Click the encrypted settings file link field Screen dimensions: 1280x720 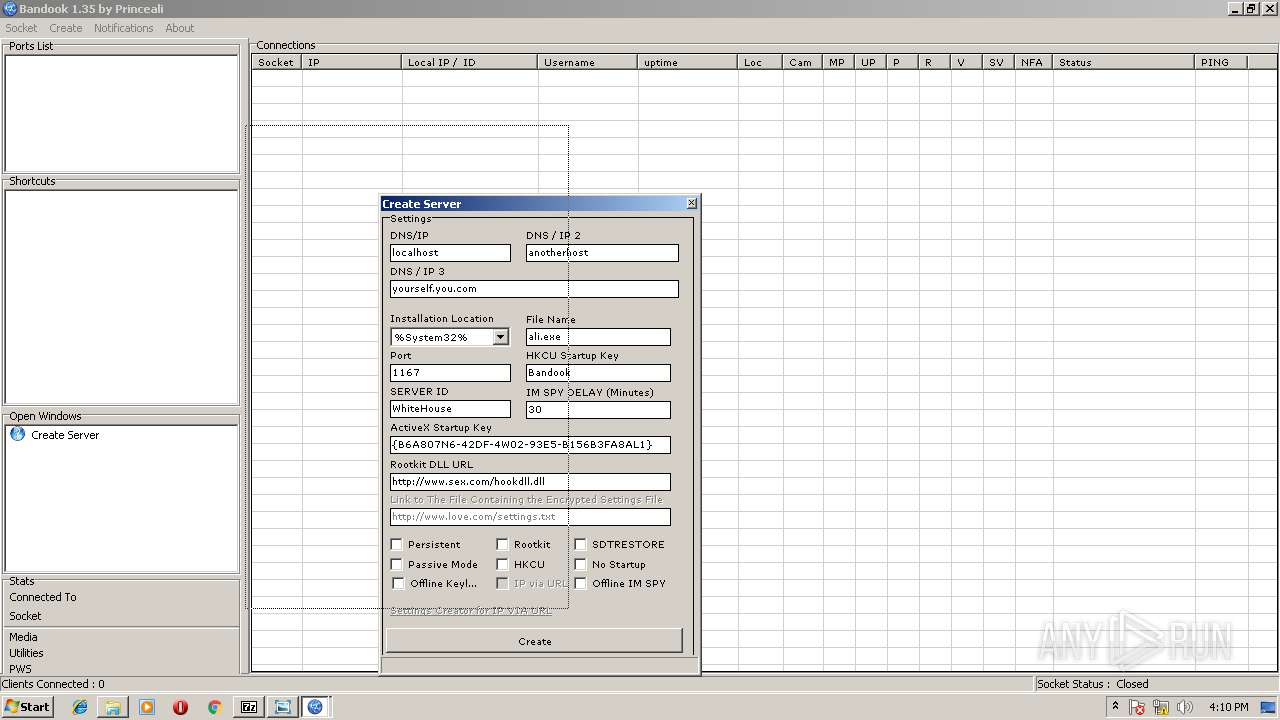point(530,517)
